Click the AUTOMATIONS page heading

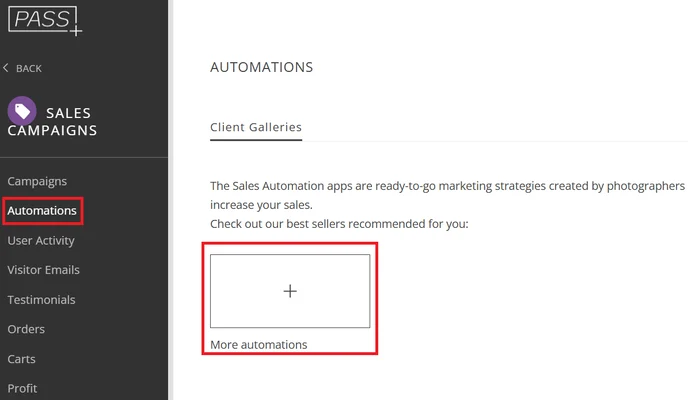point(261,67)
